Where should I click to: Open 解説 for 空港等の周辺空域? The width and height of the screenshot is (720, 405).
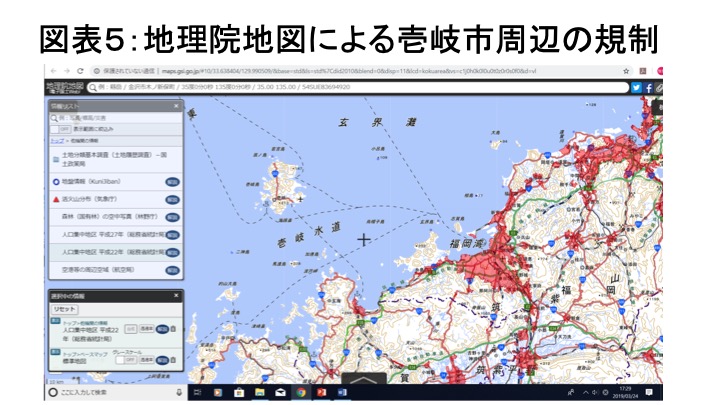pos(172,270)
